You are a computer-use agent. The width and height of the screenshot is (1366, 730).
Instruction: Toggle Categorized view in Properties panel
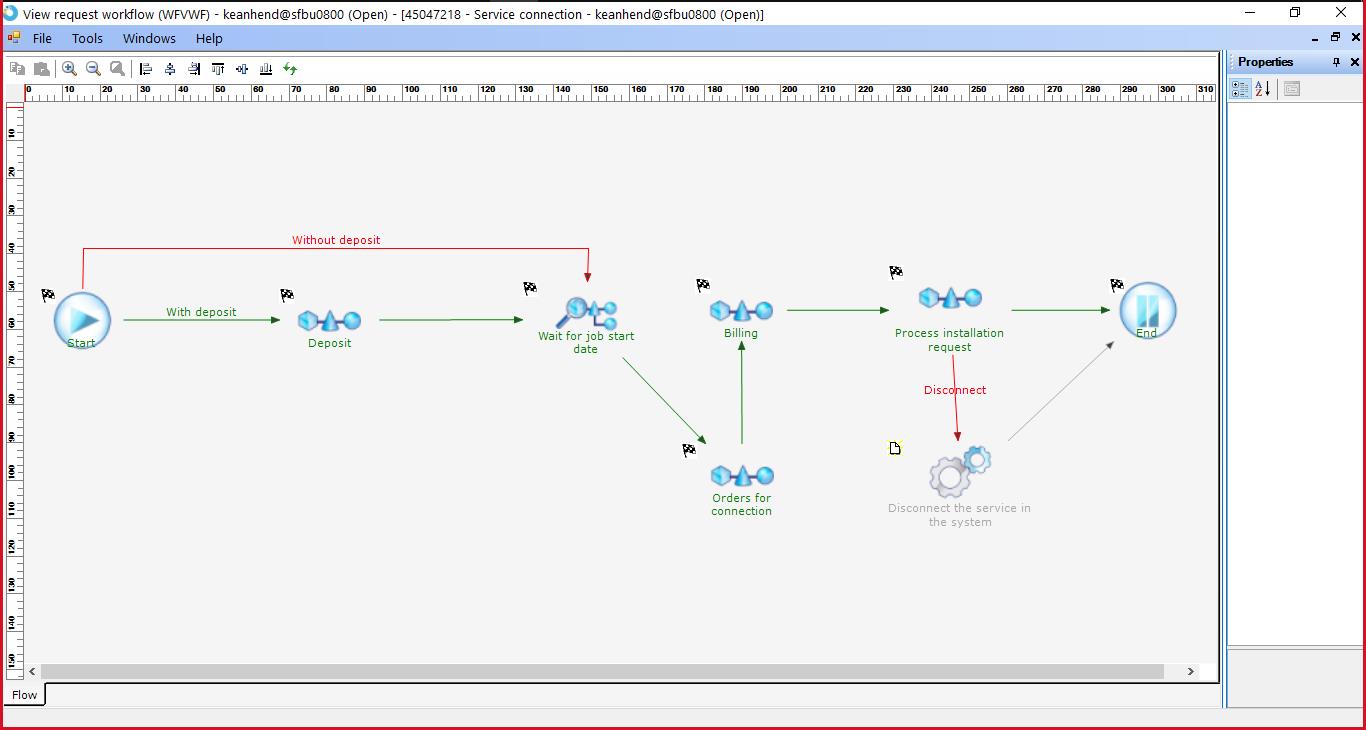(1240, 89)
